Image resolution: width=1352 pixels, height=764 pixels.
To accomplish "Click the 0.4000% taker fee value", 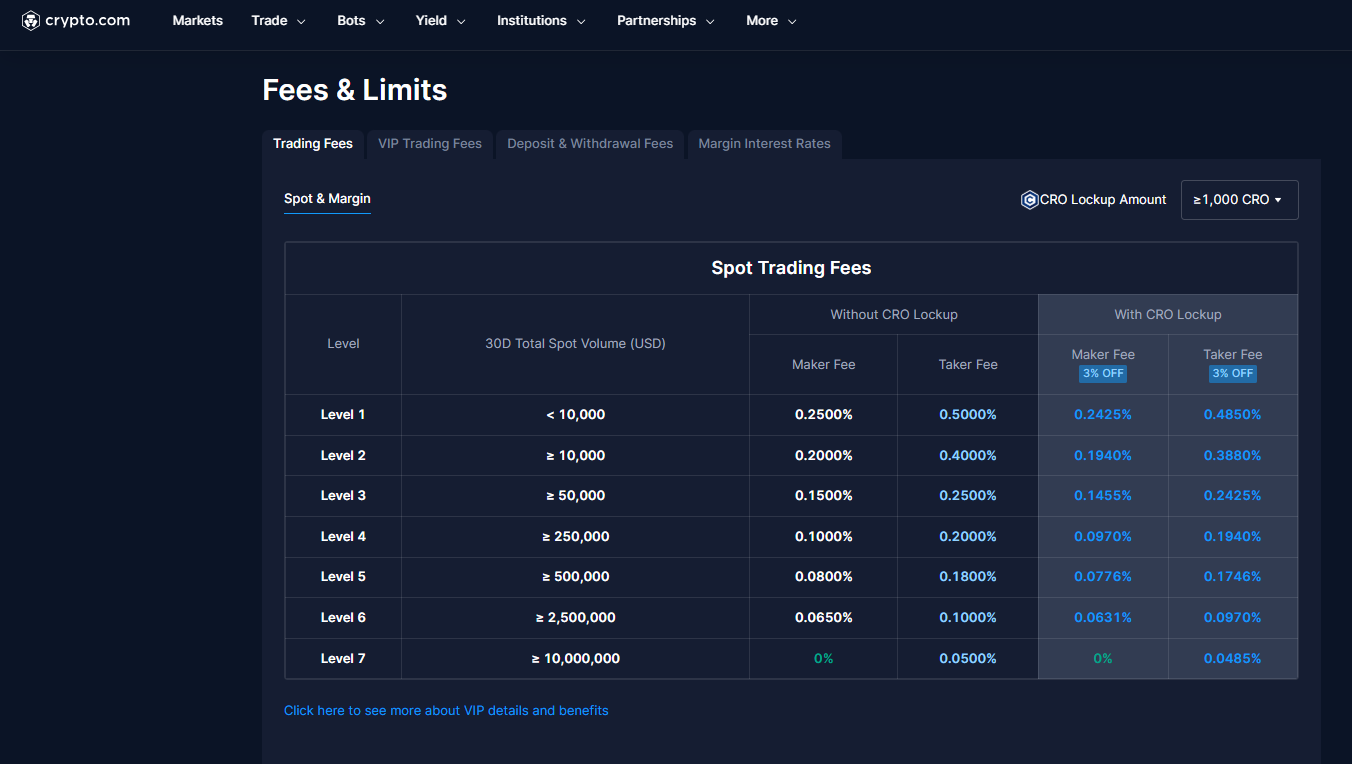I will coord(968,455).
